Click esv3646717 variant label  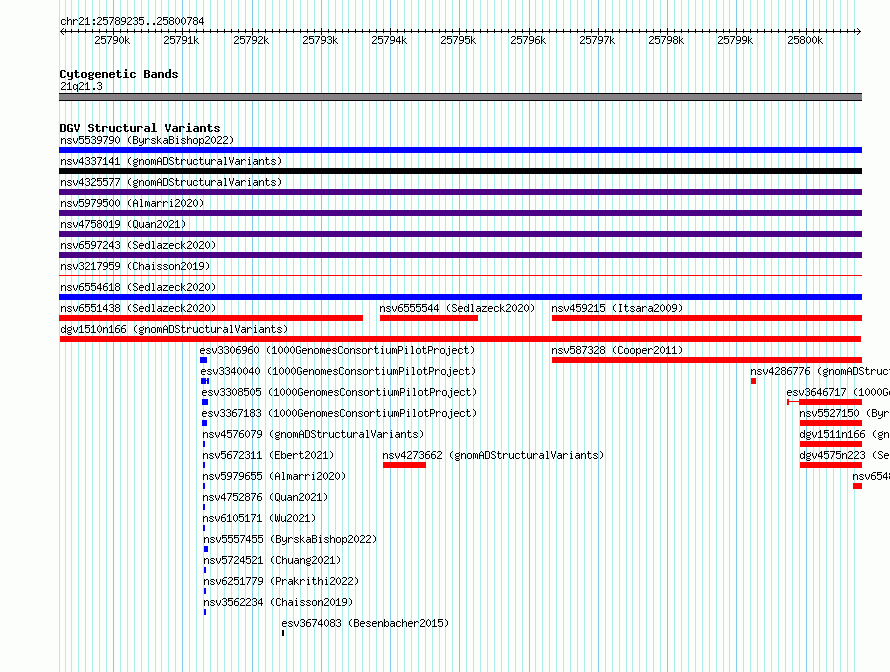coord(838,392)
